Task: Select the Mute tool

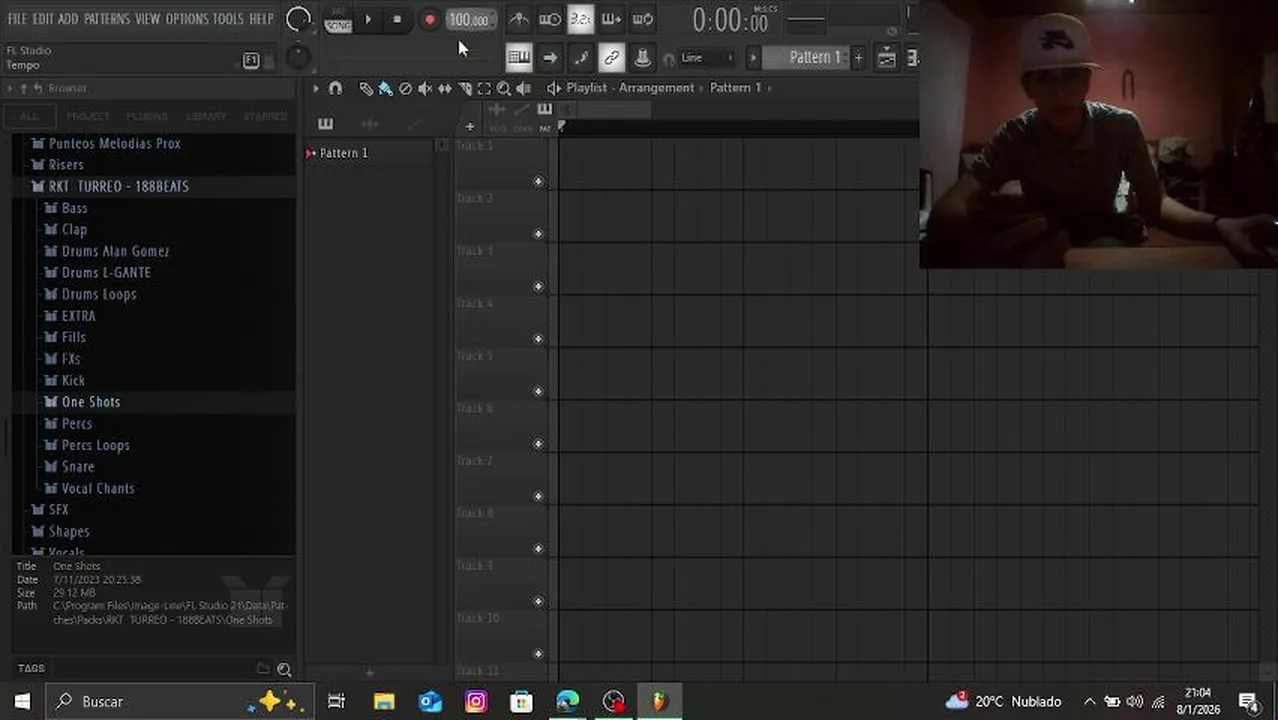Action: [x=425, y=88]
